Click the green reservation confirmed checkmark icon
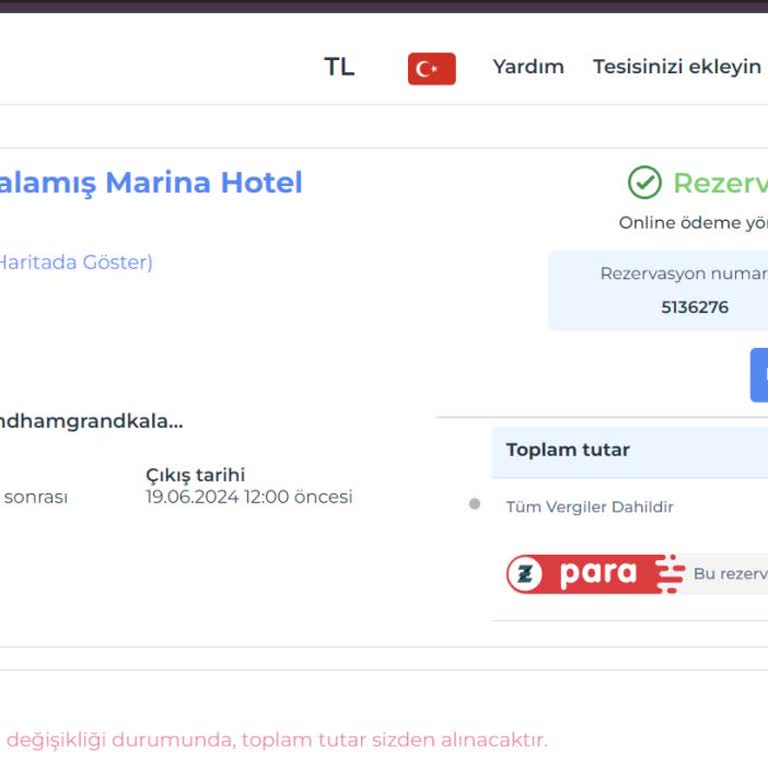Screen dimensions: 768x768 [x=645, y=182]
